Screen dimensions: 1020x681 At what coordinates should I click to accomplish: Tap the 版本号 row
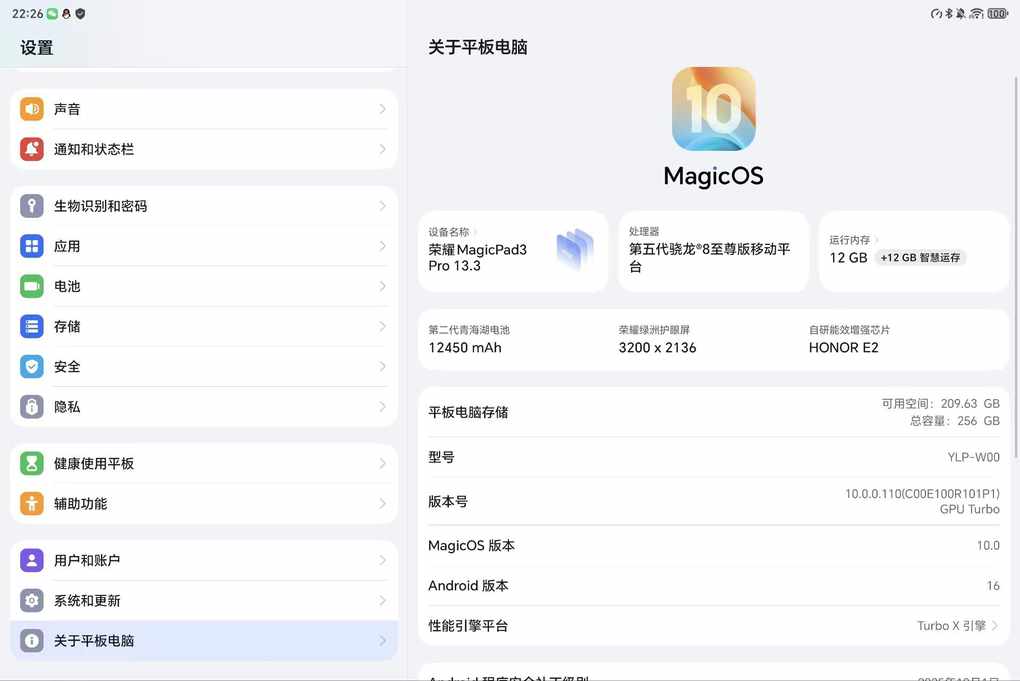(713, 501)
